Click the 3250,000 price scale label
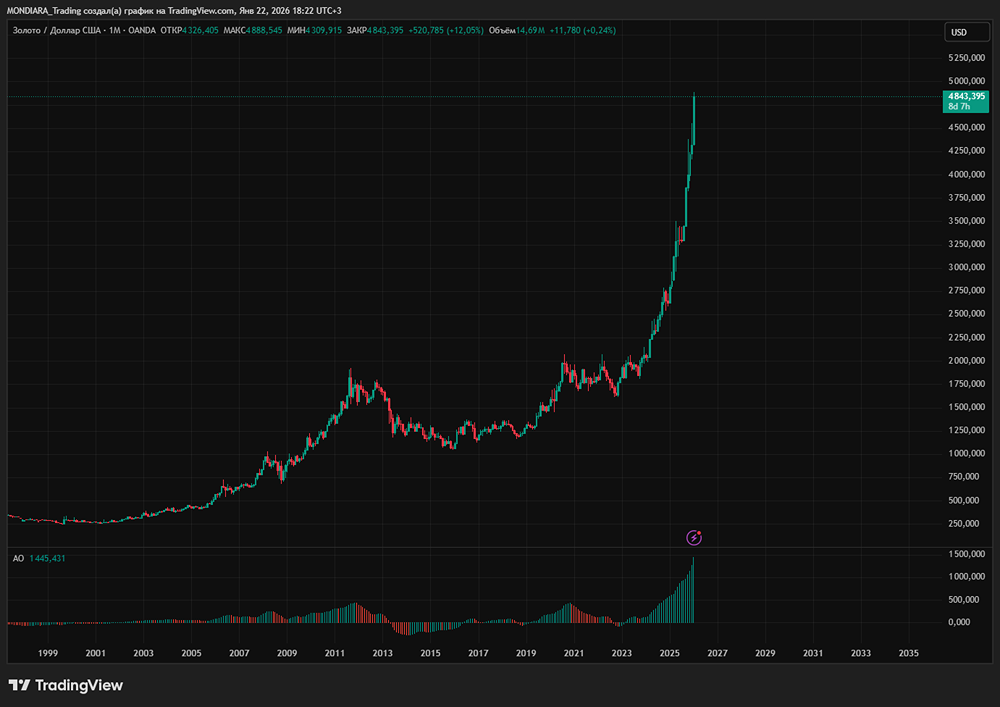1000x707 pixels. pyautogui.click(x=966, y=244)
